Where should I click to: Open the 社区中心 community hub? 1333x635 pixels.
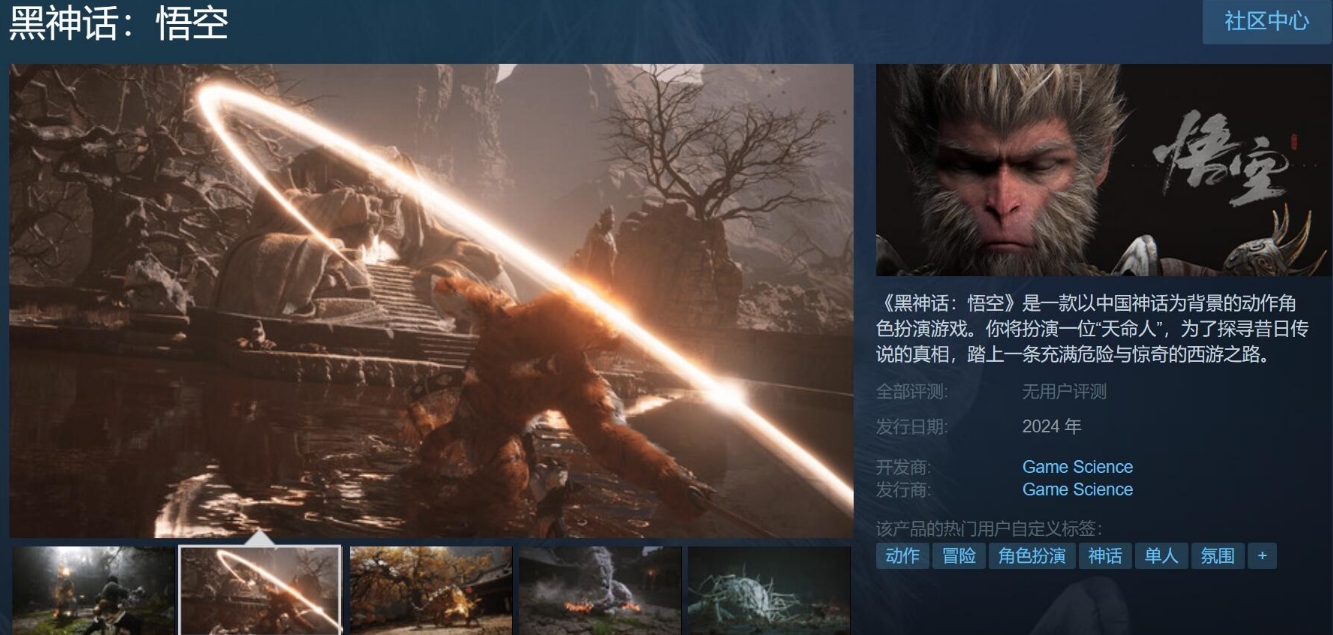coord(1266,21)
